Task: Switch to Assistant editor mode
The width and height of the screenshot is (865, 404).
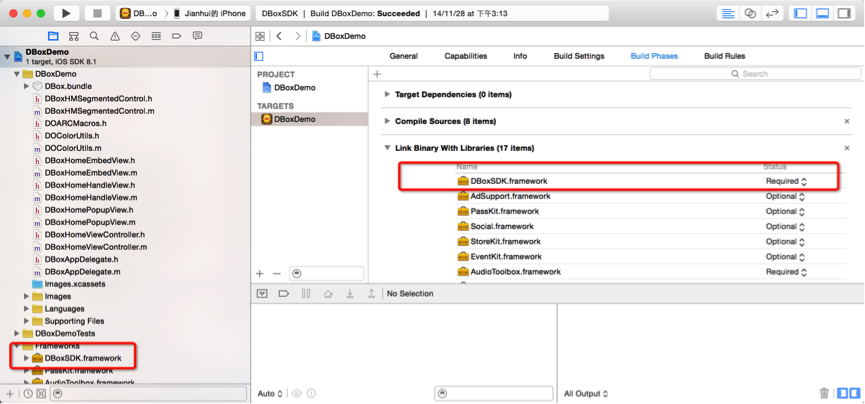Action: [x=750, y=13]
